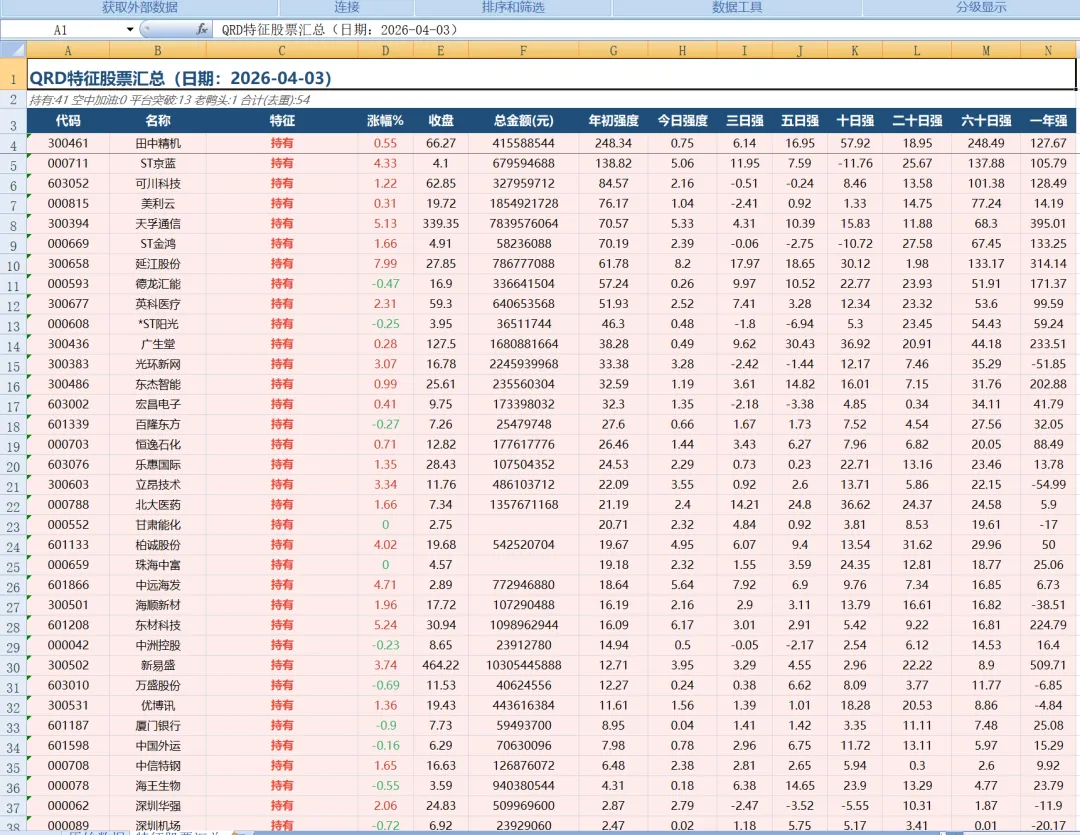Click the 代码 column heading cell
Viewport: 1080px width, 835px height.
68,121
